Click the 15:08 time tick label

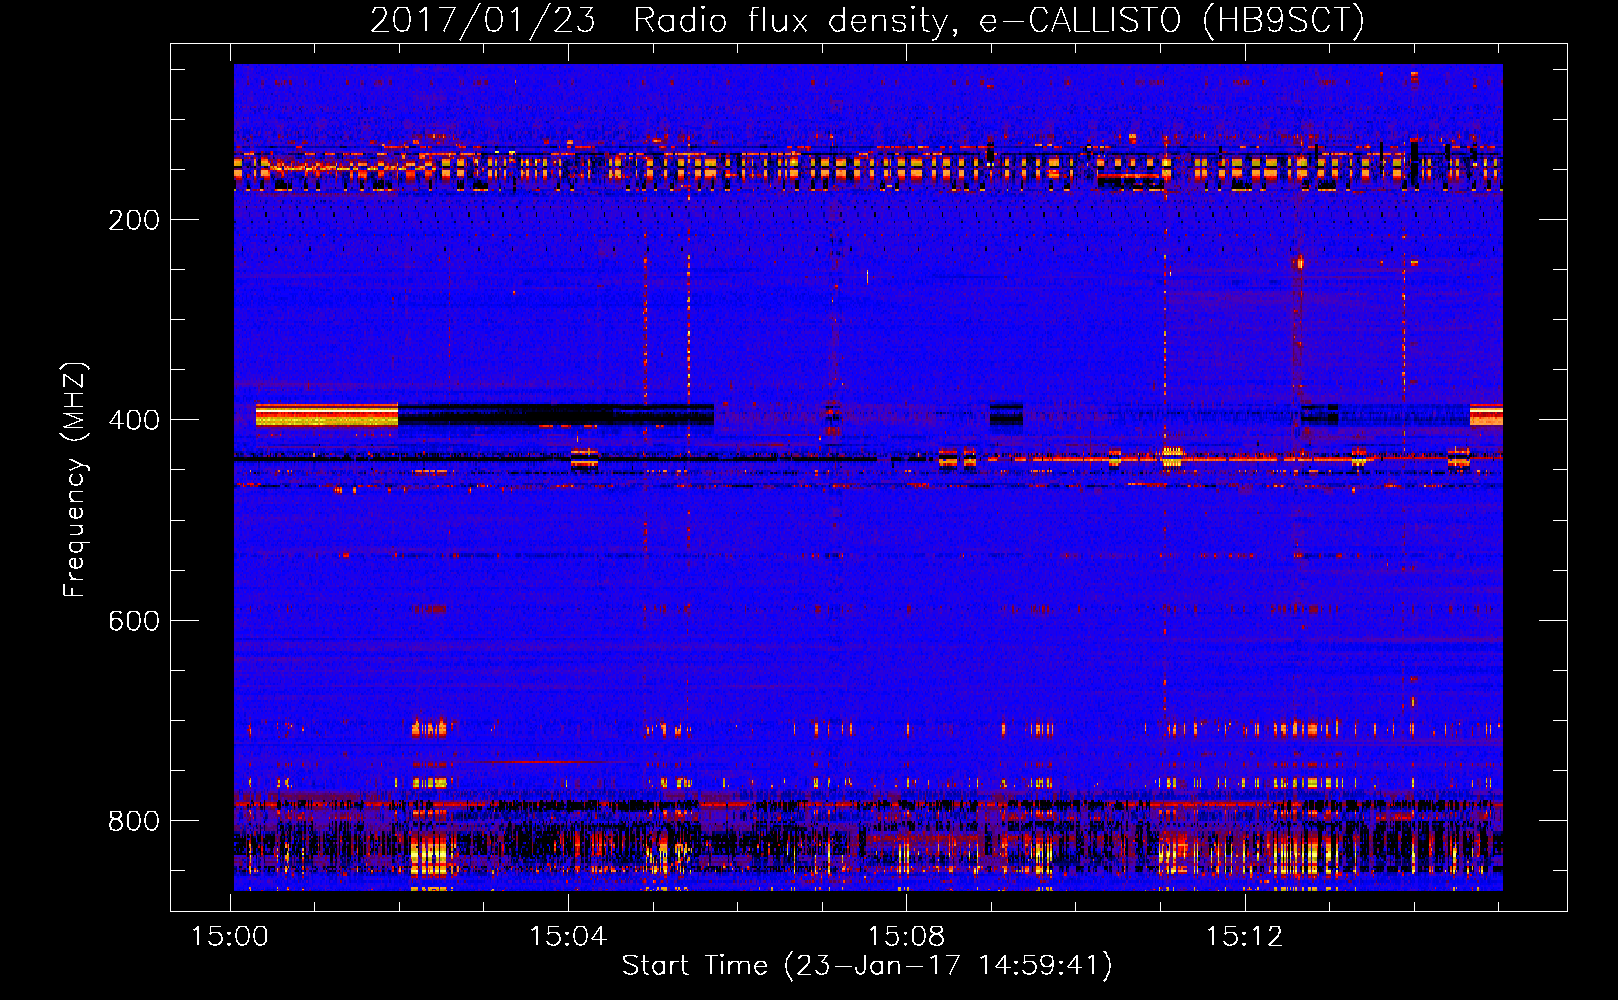906,937
